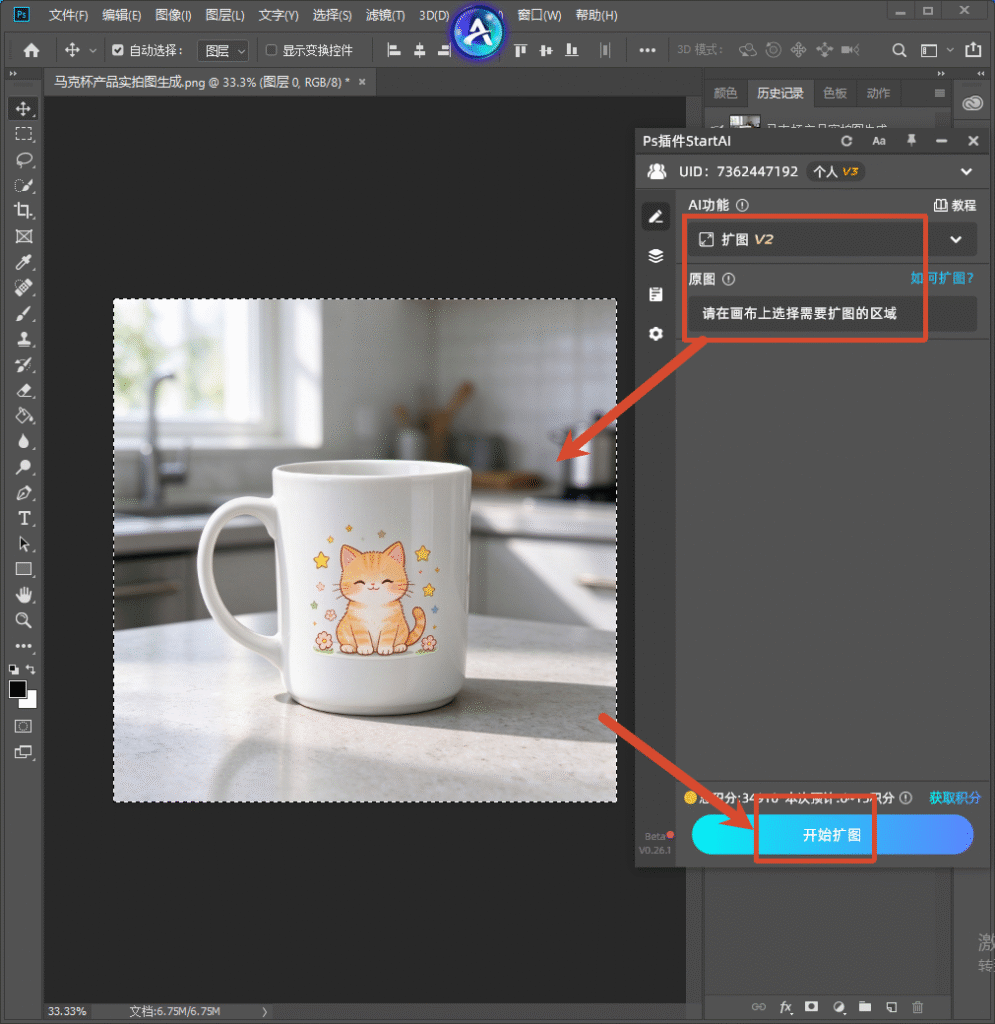Uncheck the 自动选择 checkbox
Screen dimensions: 995x1024
(x=118, y=50)
